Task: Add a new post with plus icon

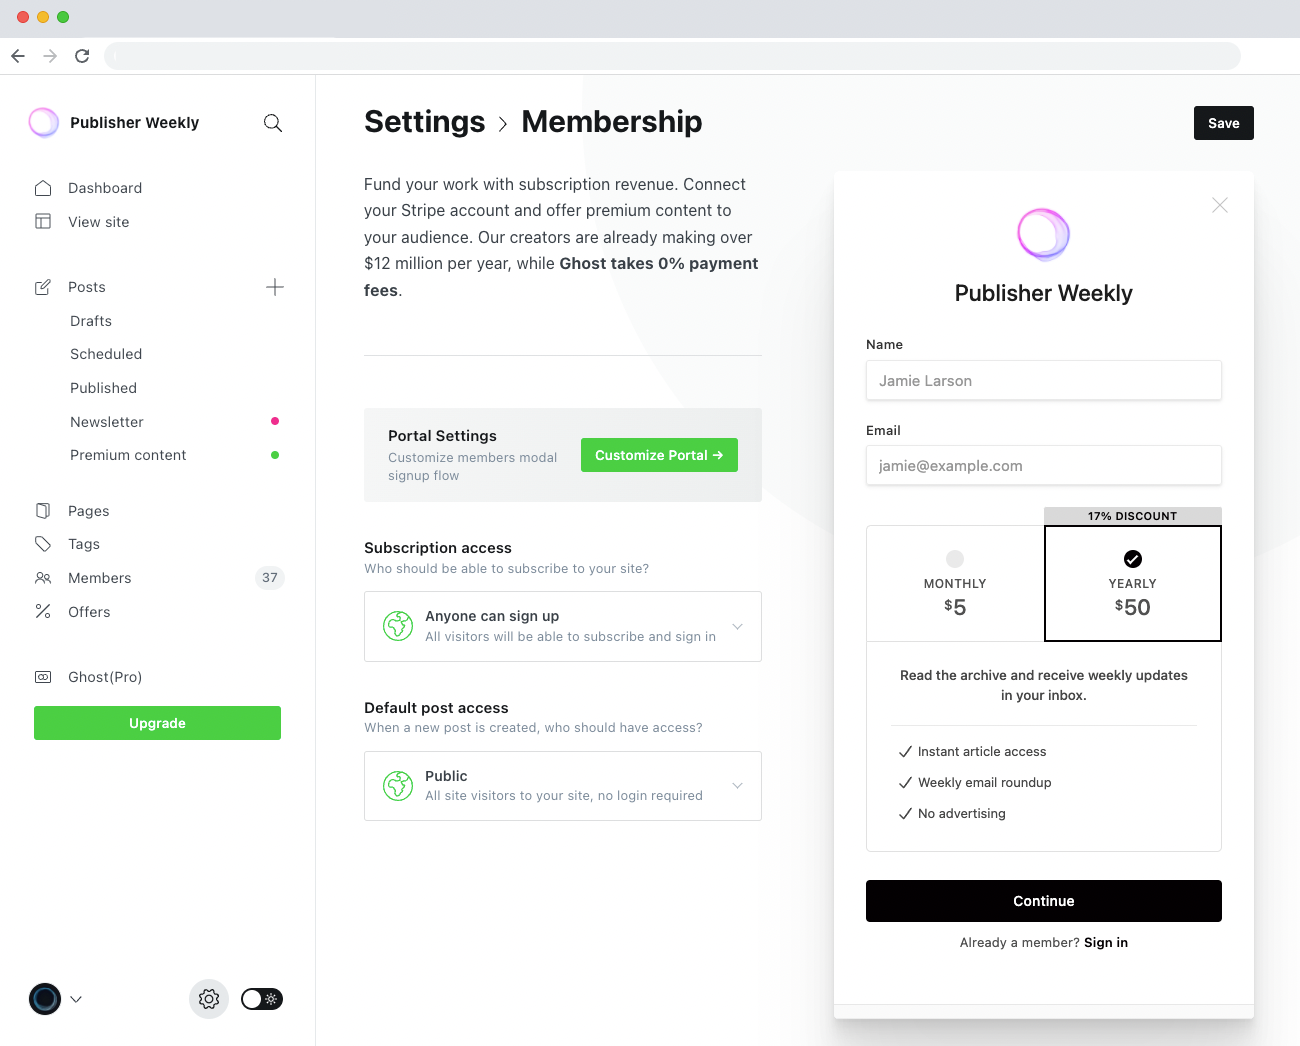Action: tap(275, 287)
